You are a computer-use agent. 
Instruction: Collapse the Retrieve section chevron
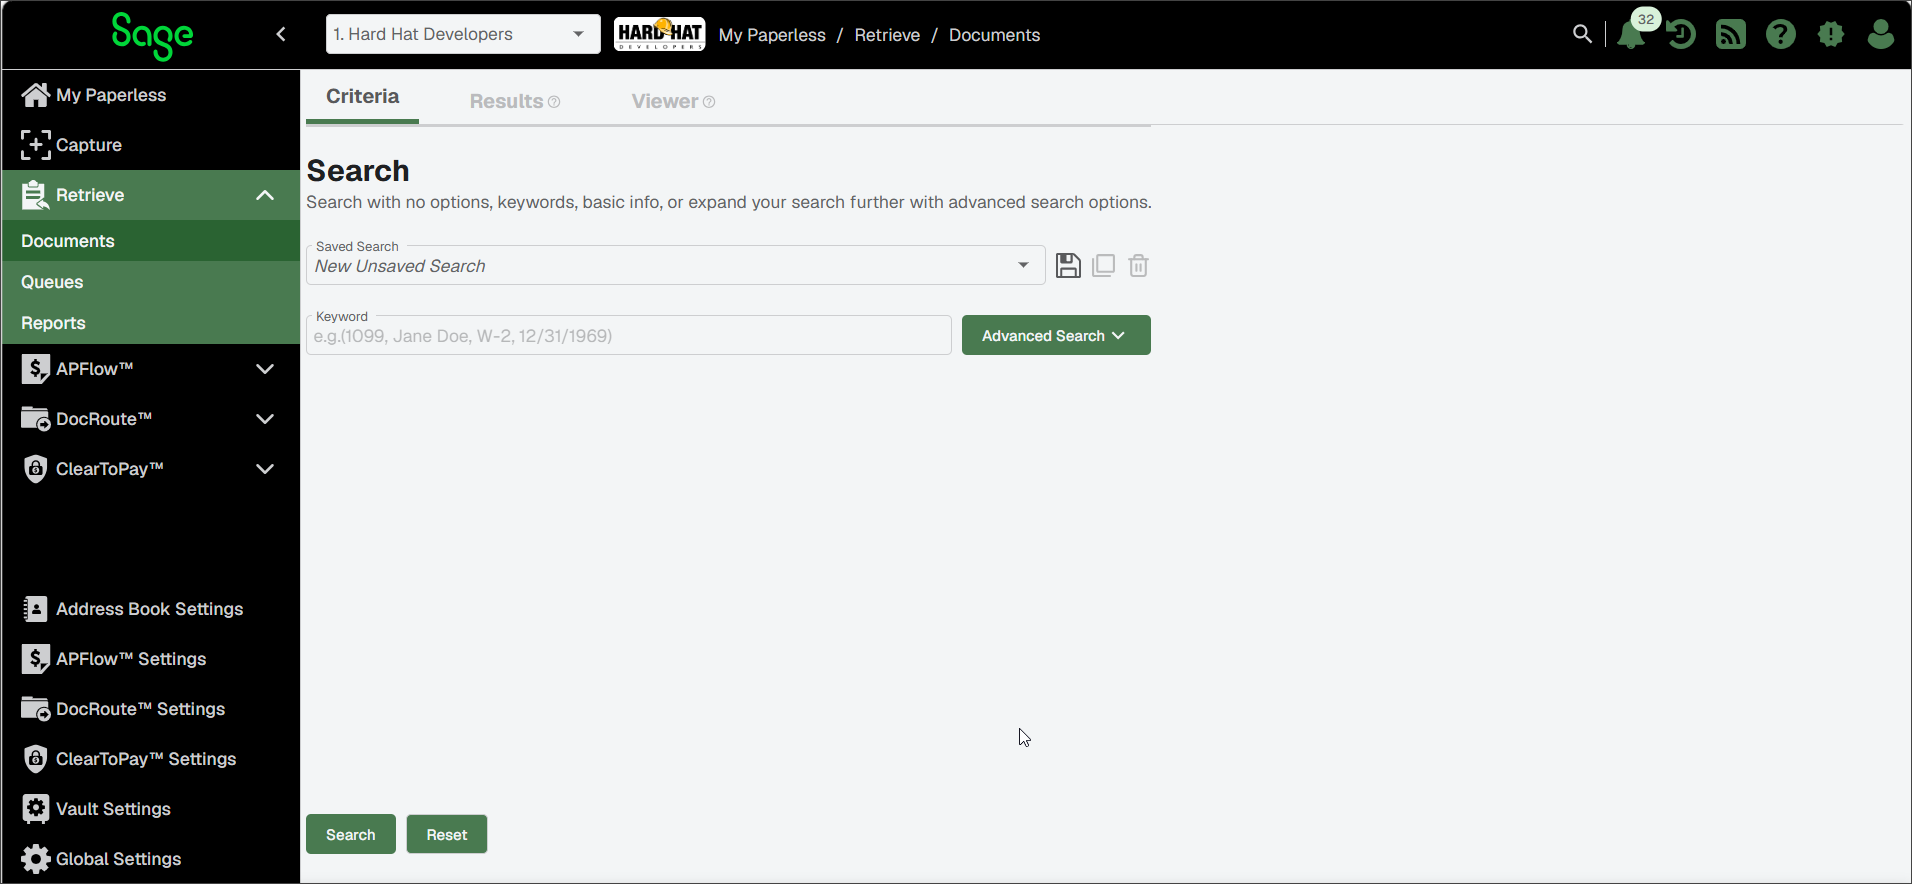coord(265,195)
